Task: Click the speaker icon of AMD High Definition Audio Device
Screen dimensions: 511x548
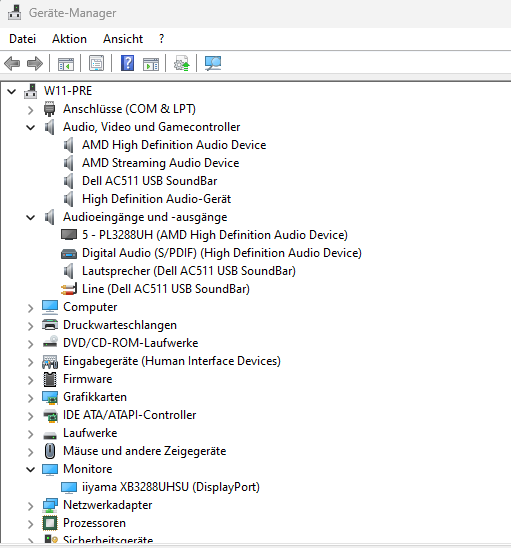Action: coord(69,145)
